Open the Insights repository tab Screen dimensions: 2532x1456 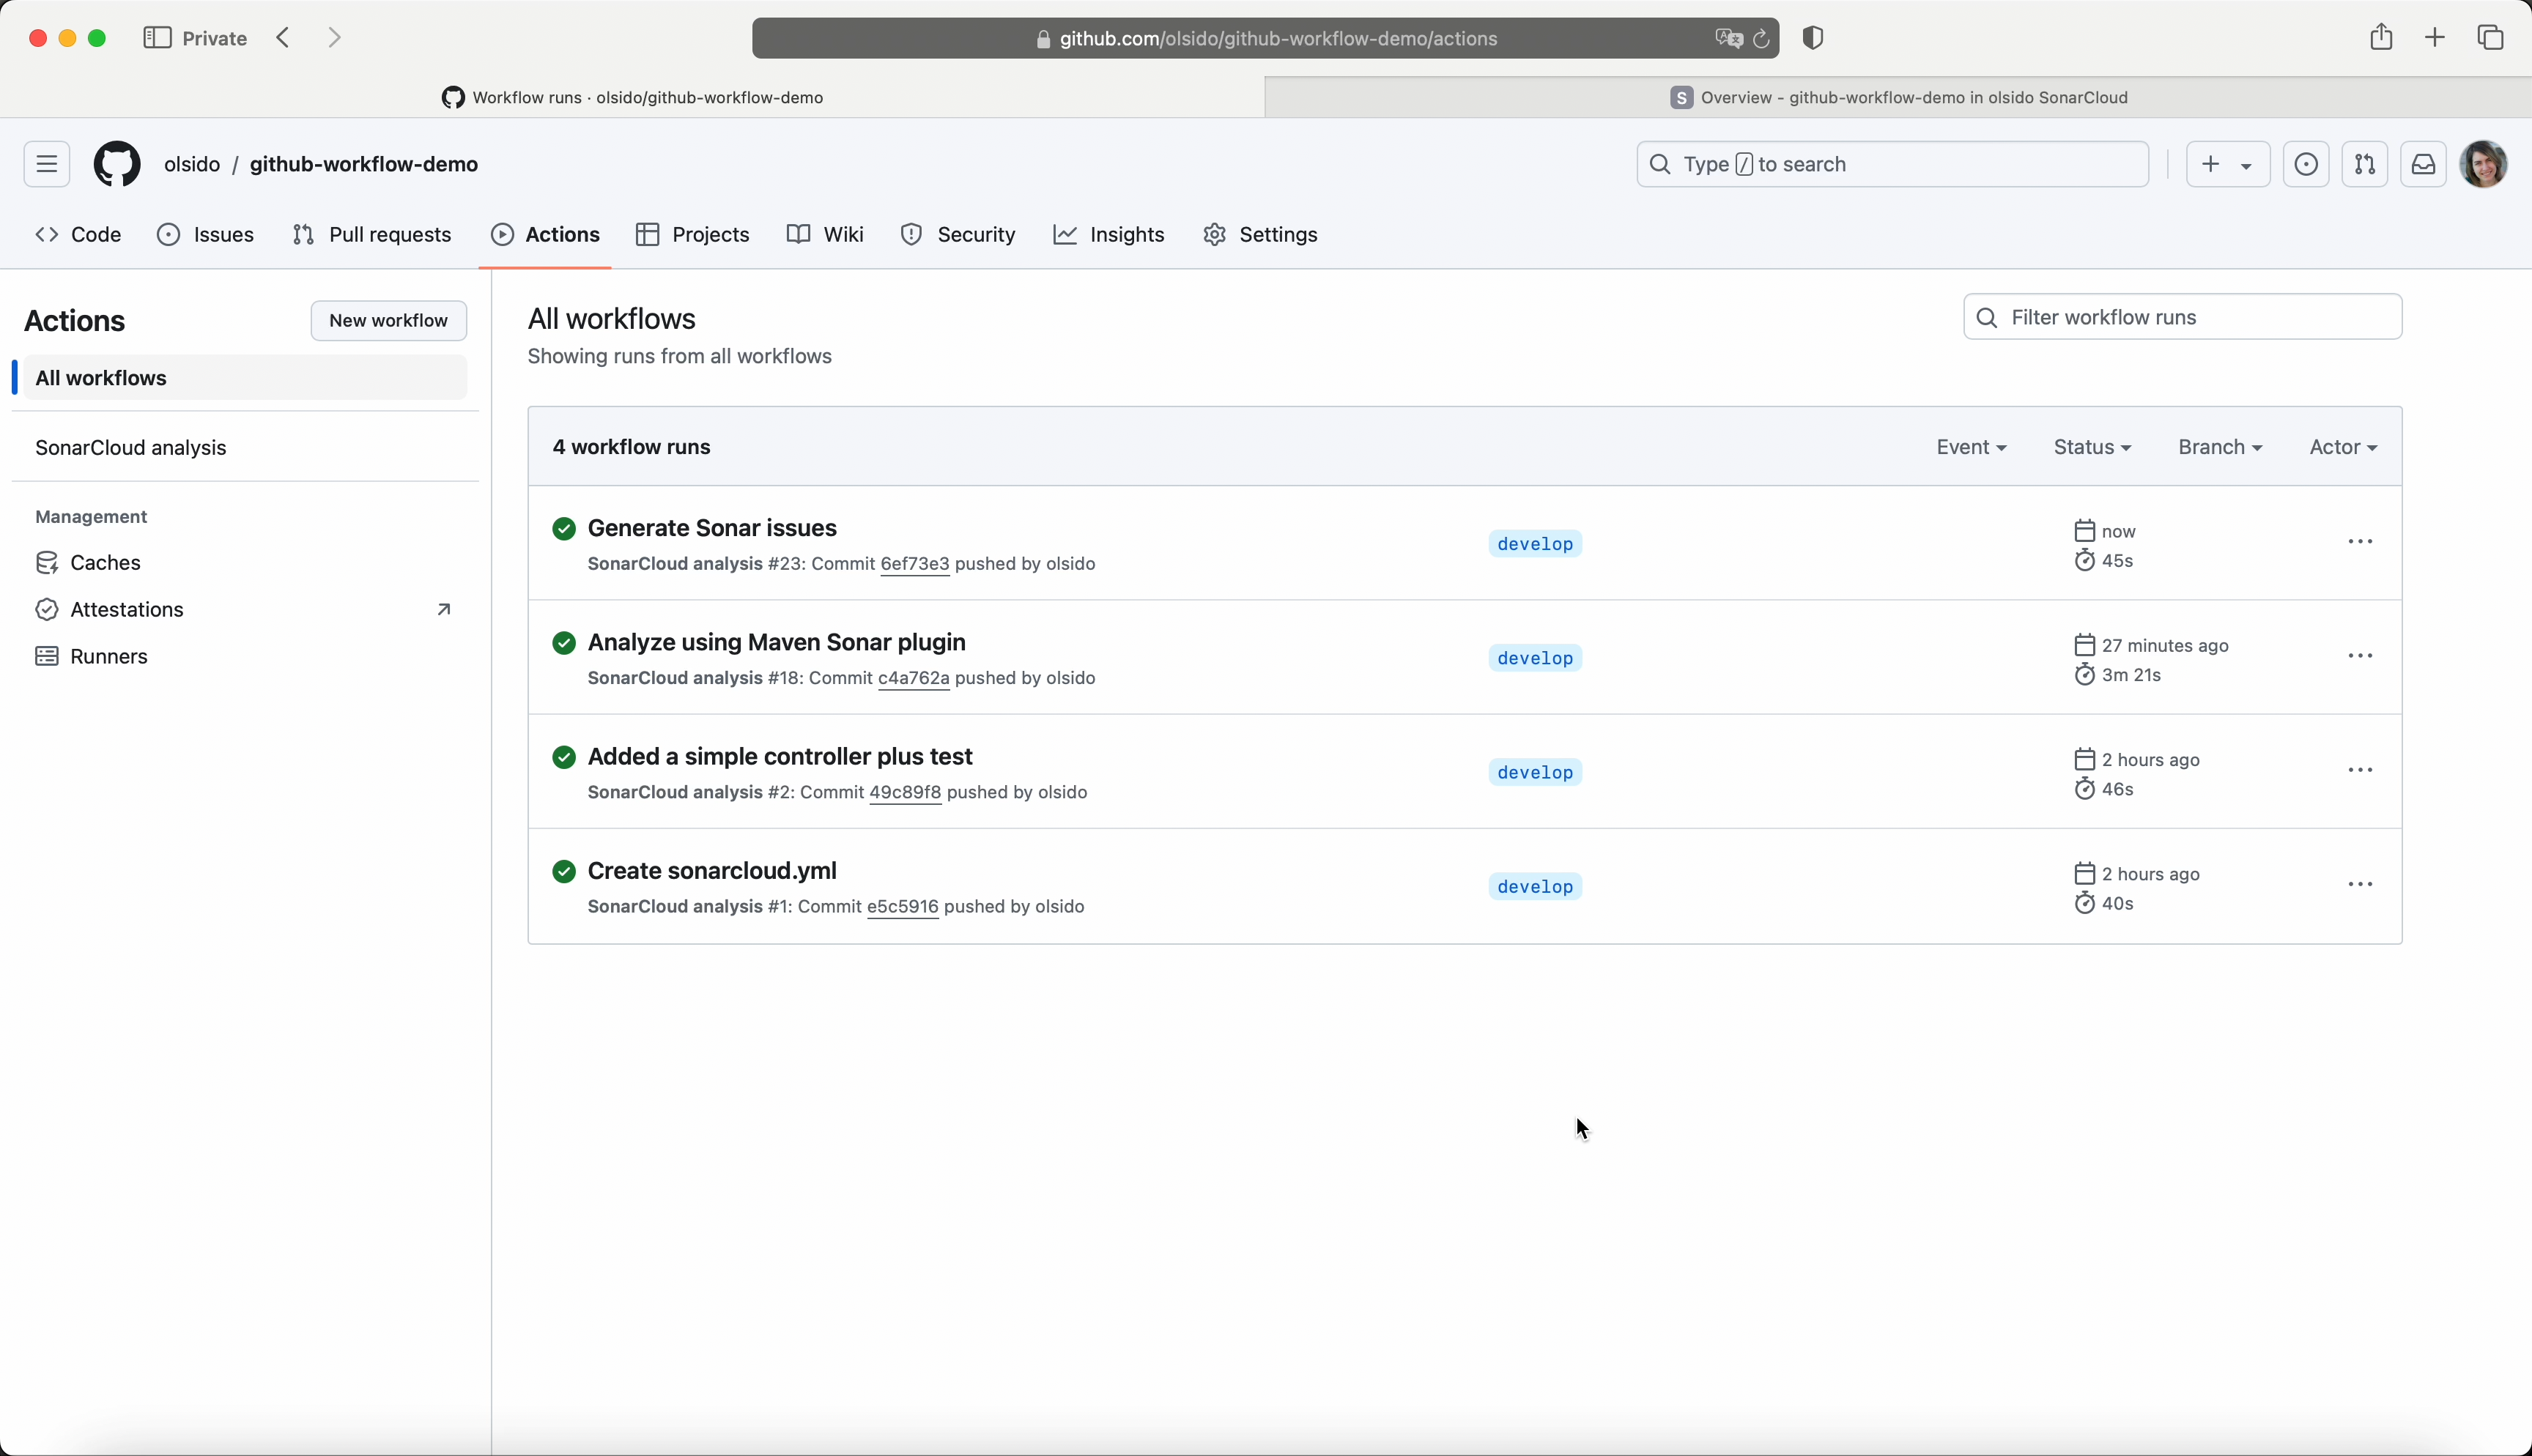1109,235
